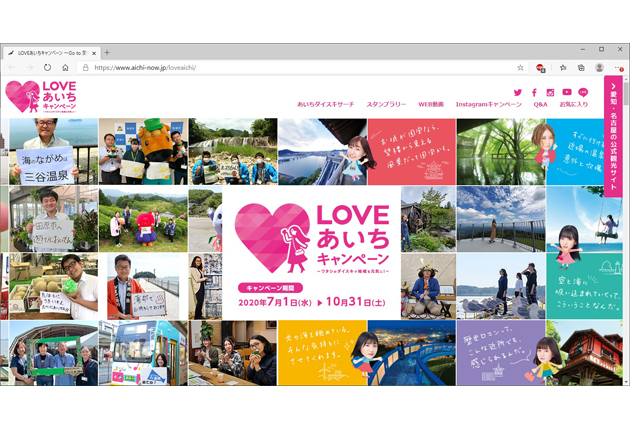Open the Instagram social icon
Screen dimensions: 630x430
click(x=550, y=92)
